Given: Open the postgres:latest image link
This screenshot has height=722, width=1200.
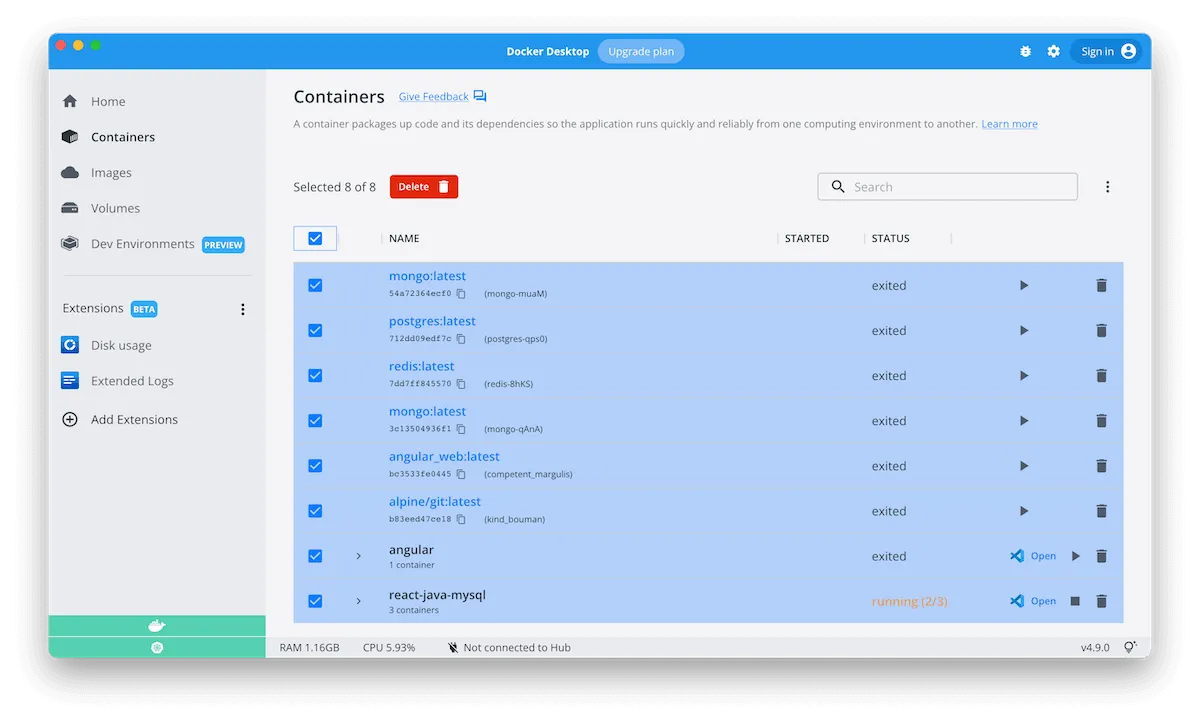Looking at the screenshot, I should (432, 321).
